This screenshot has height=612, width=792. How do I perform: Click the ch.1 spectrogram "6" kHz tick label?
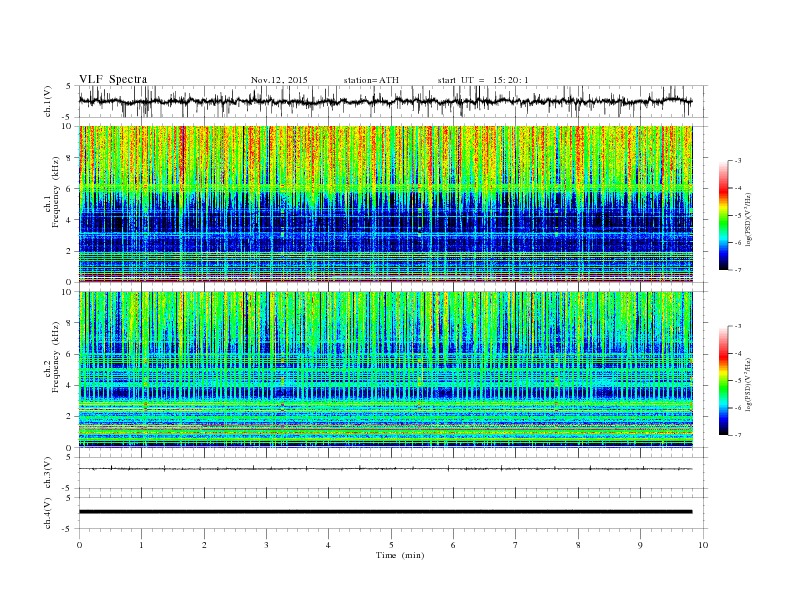click(x=69, y=189)
